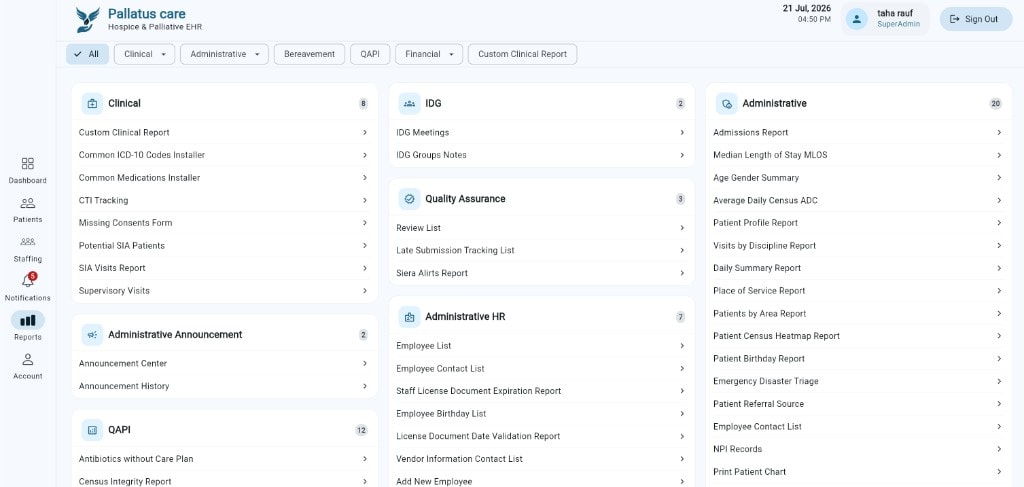Screen dimensions: 1024x487
Task: Open Common Medications Installer
Action: pos(225,178)
